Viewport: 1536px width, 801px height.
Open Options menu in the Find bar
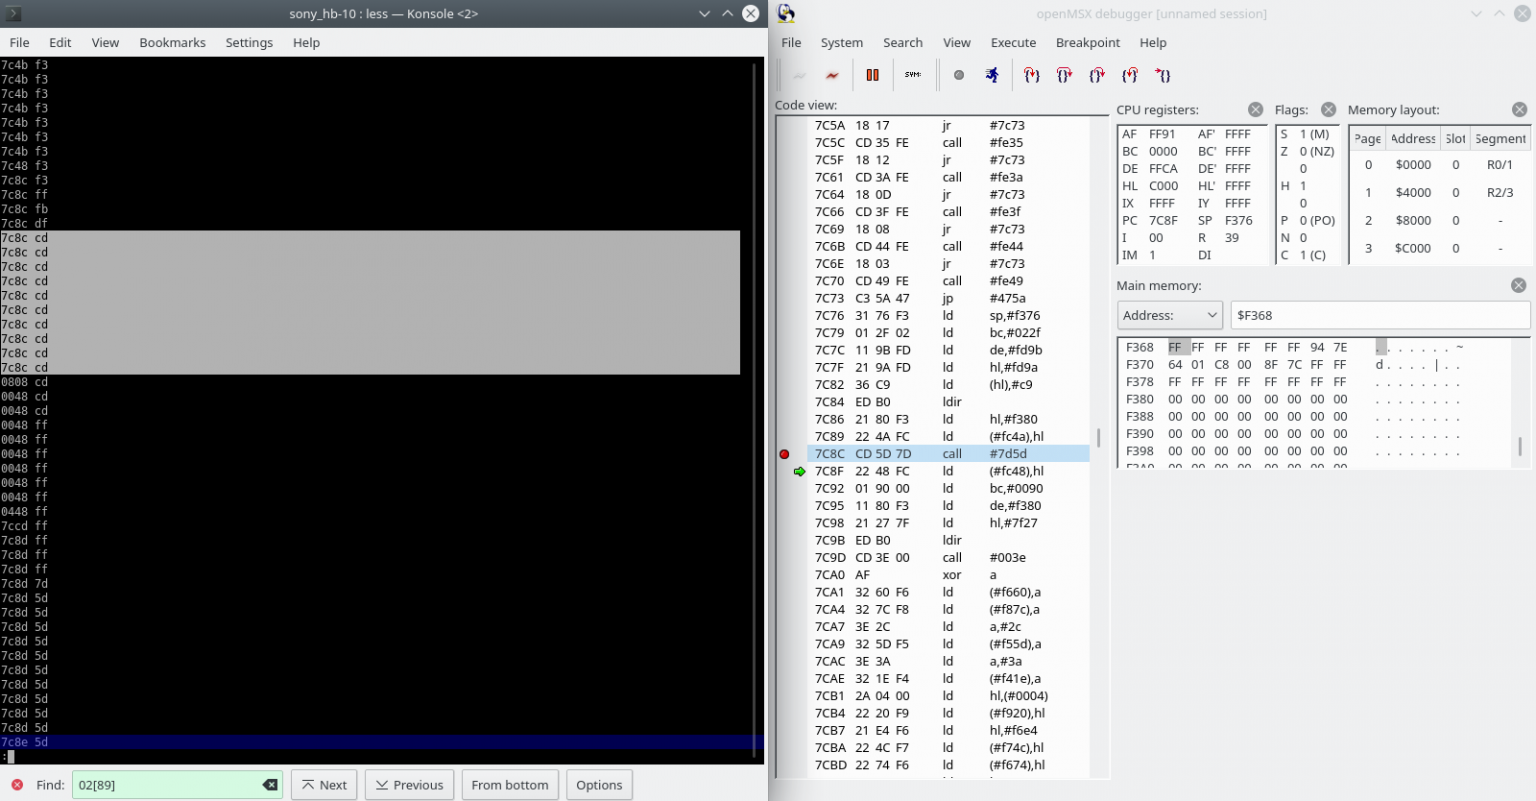(x=599, y=785)
